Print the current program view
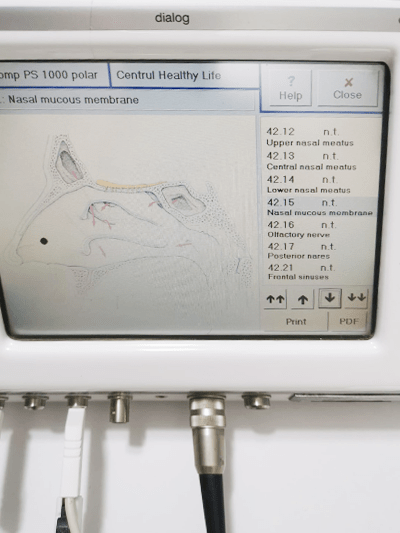 click(x=296, y=322)
